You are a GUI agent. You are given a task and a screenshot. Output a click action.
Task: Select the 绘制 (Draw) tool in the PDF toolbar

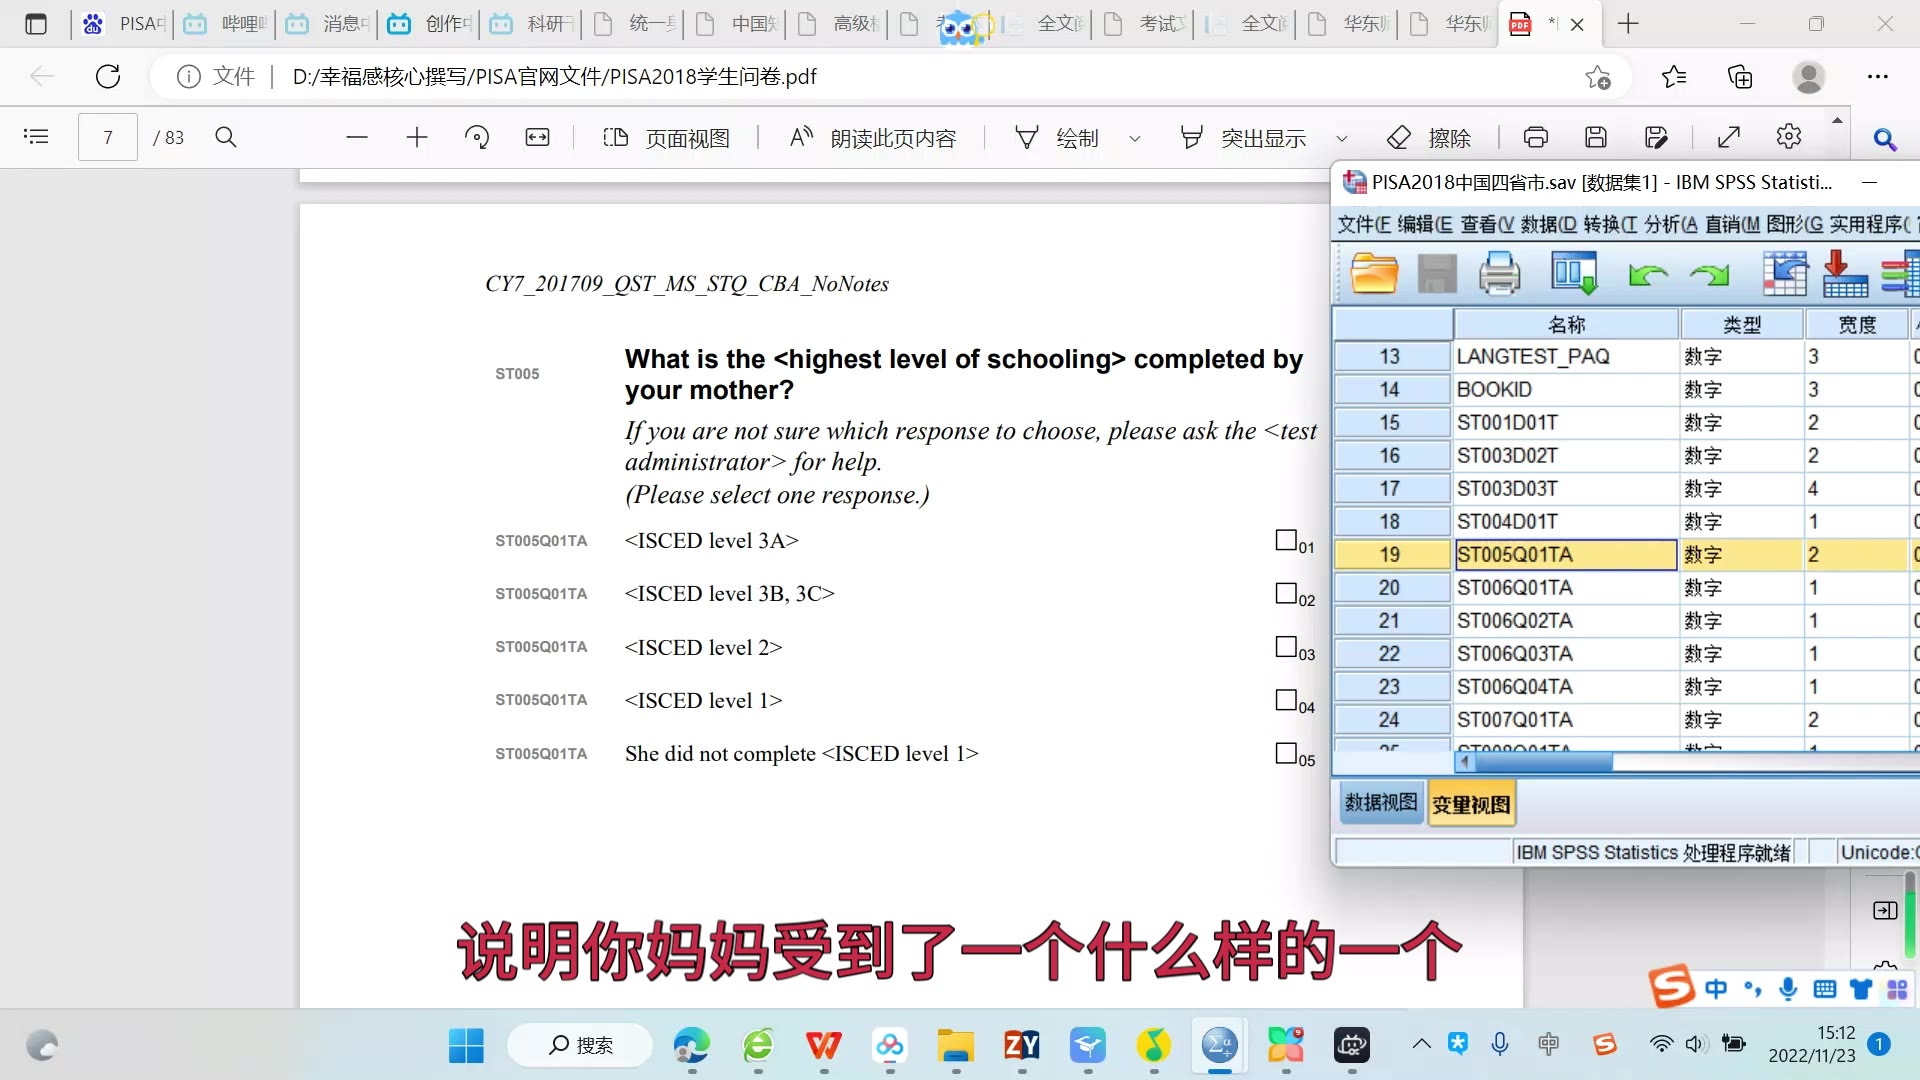point(1060,137)
